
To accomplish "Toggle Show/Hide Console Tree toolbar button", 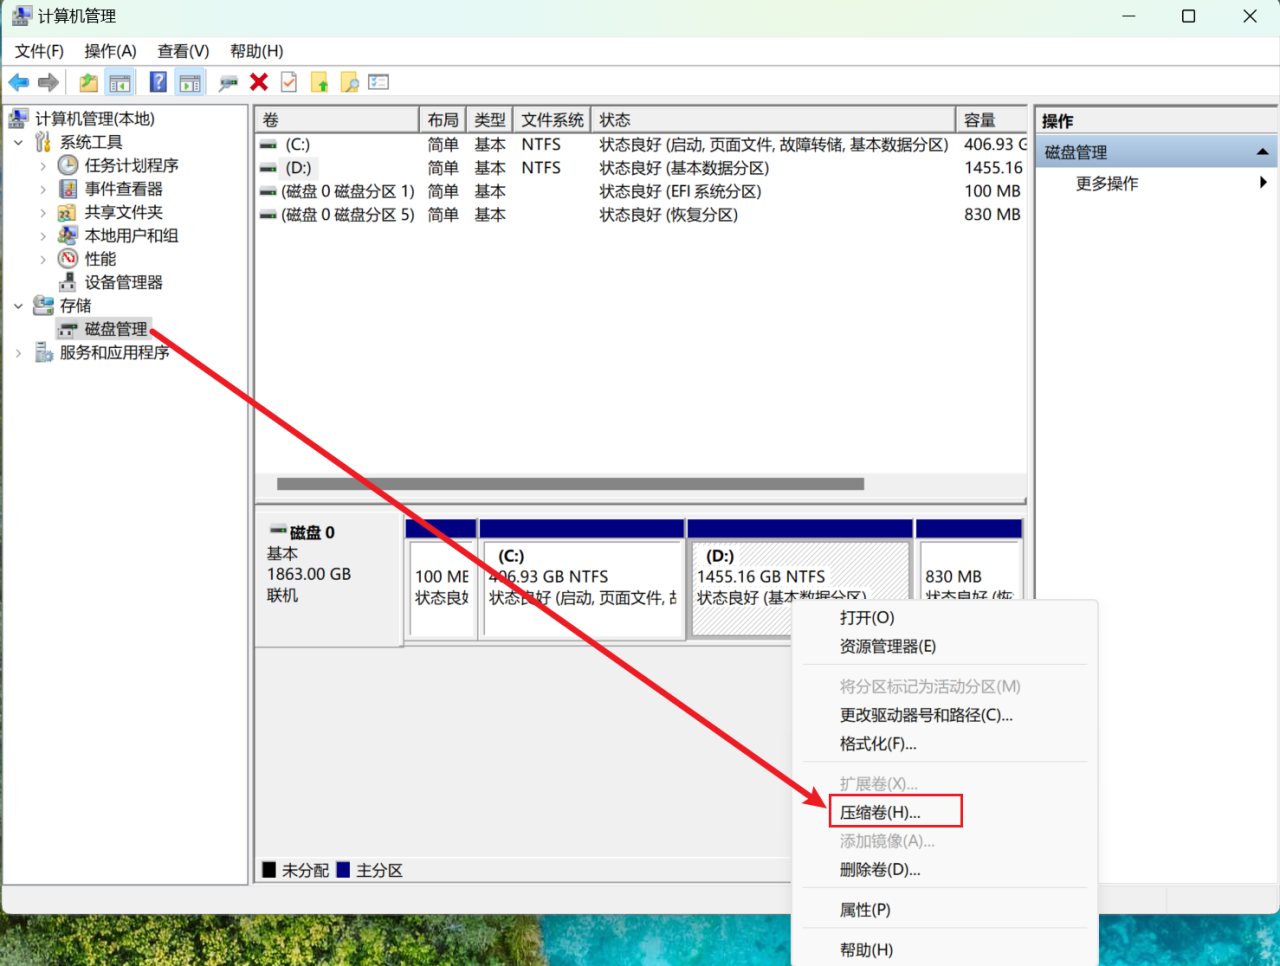I will click(120, 83).
